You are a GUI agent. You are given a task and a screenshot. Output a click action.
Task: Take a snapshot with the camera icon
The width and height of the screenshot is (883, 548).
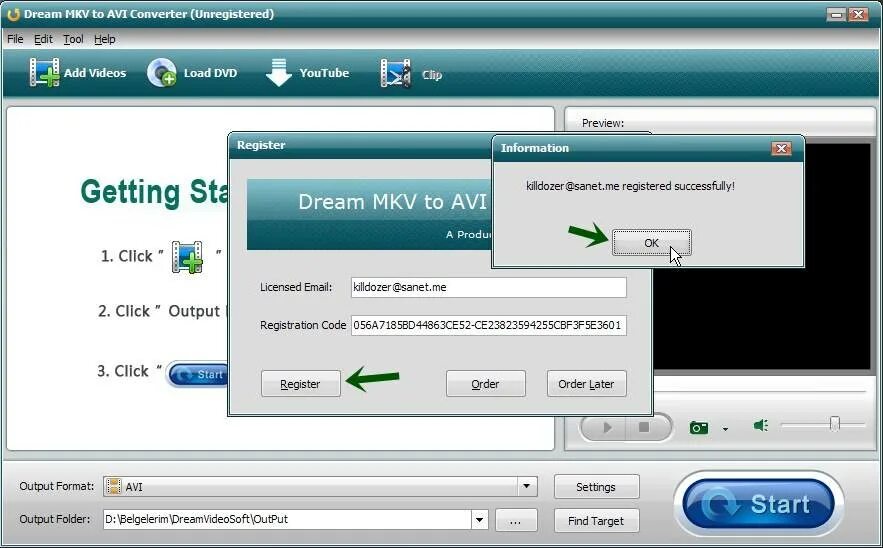(699, 427)
